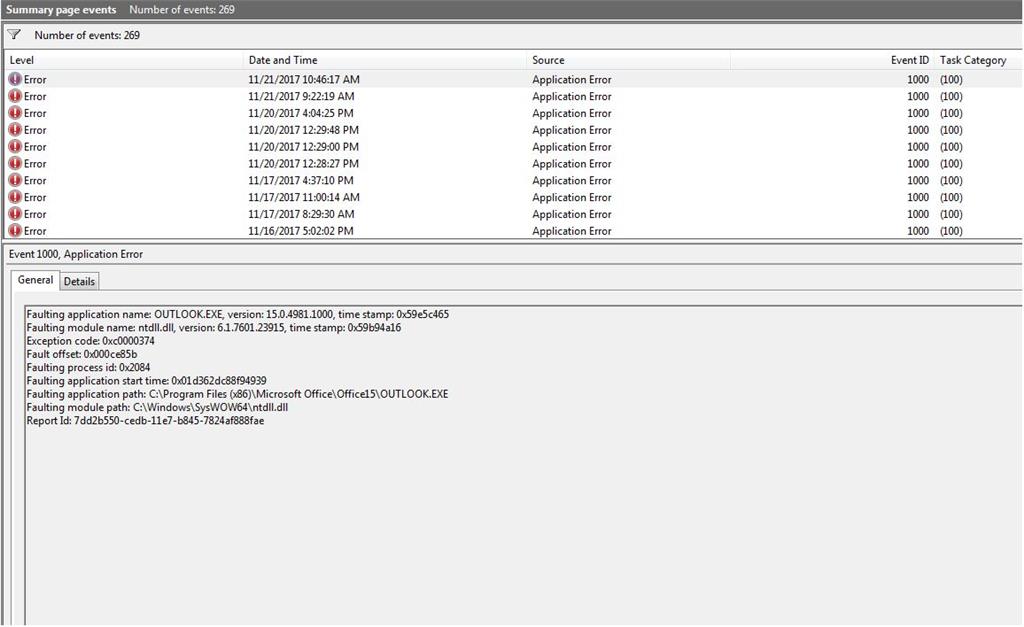Click error icon for 11/20/2017 12:28:27 PM row
Viewport: 1024px width, 627px height.
(x=15, y=163)
